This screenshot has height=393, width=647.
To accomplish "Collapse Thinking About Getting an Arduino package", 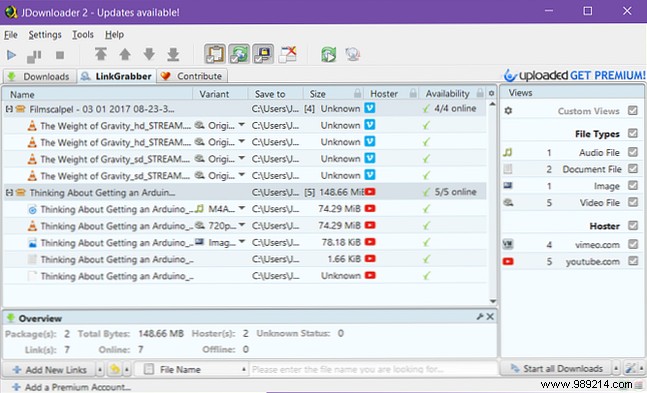I will [9, 192].
